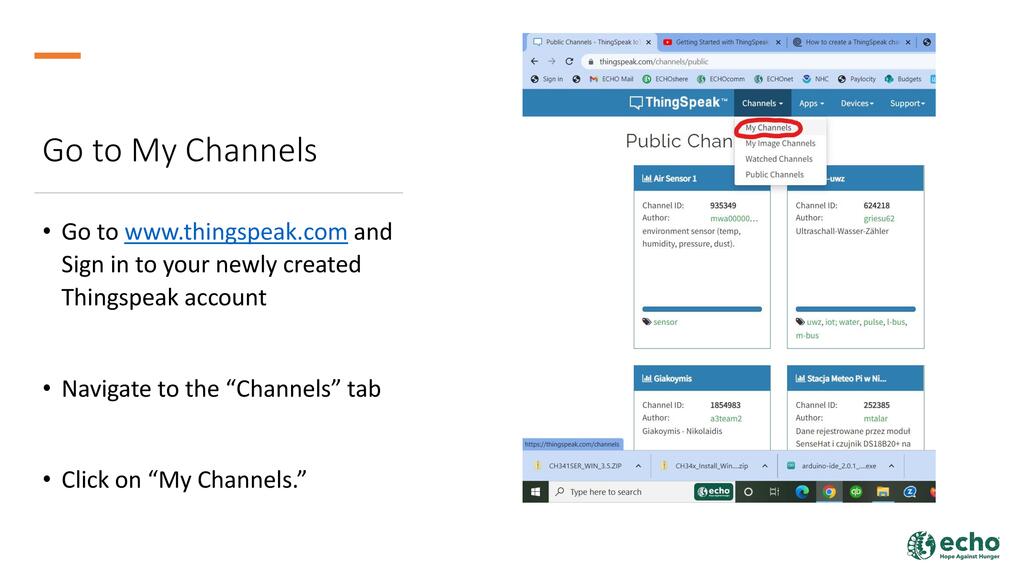Expand options for arduino-ide download
This screenshot has height=576, width=1024.
point(893,465)
